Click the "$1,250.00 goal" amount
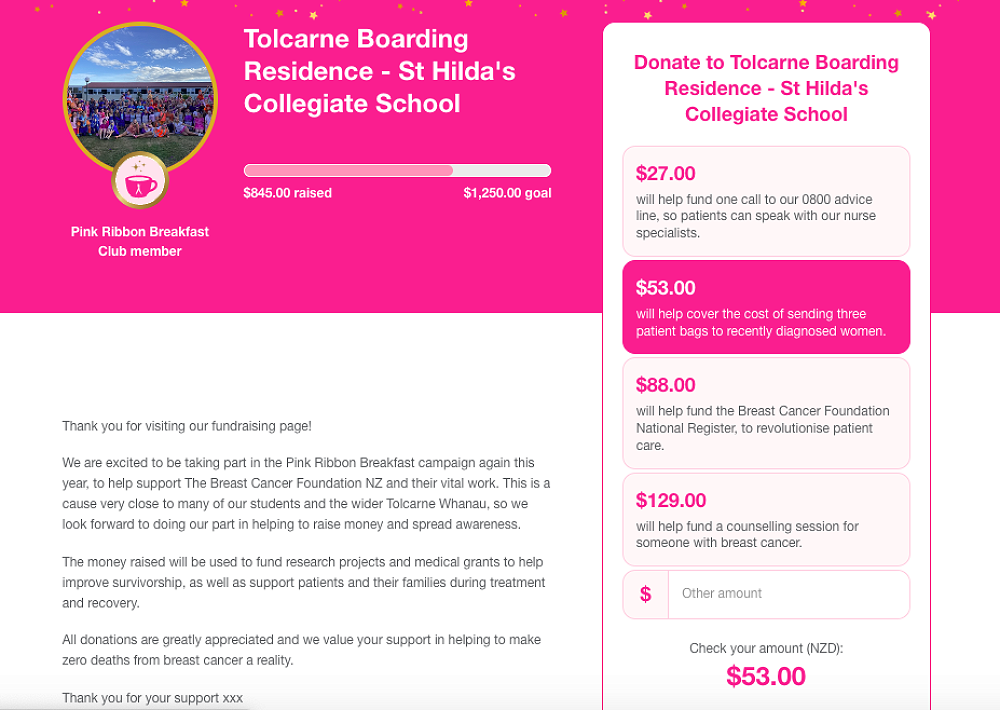The height and width of the screenshot is (710, 1000). click(507, 193)
